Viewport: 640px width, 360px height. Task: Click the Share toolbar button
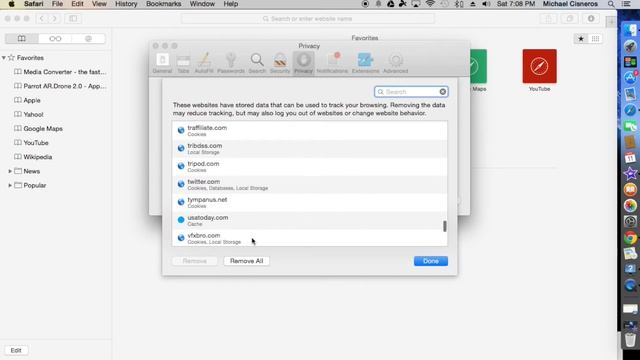pyautogui.click(x=548, y=19)
